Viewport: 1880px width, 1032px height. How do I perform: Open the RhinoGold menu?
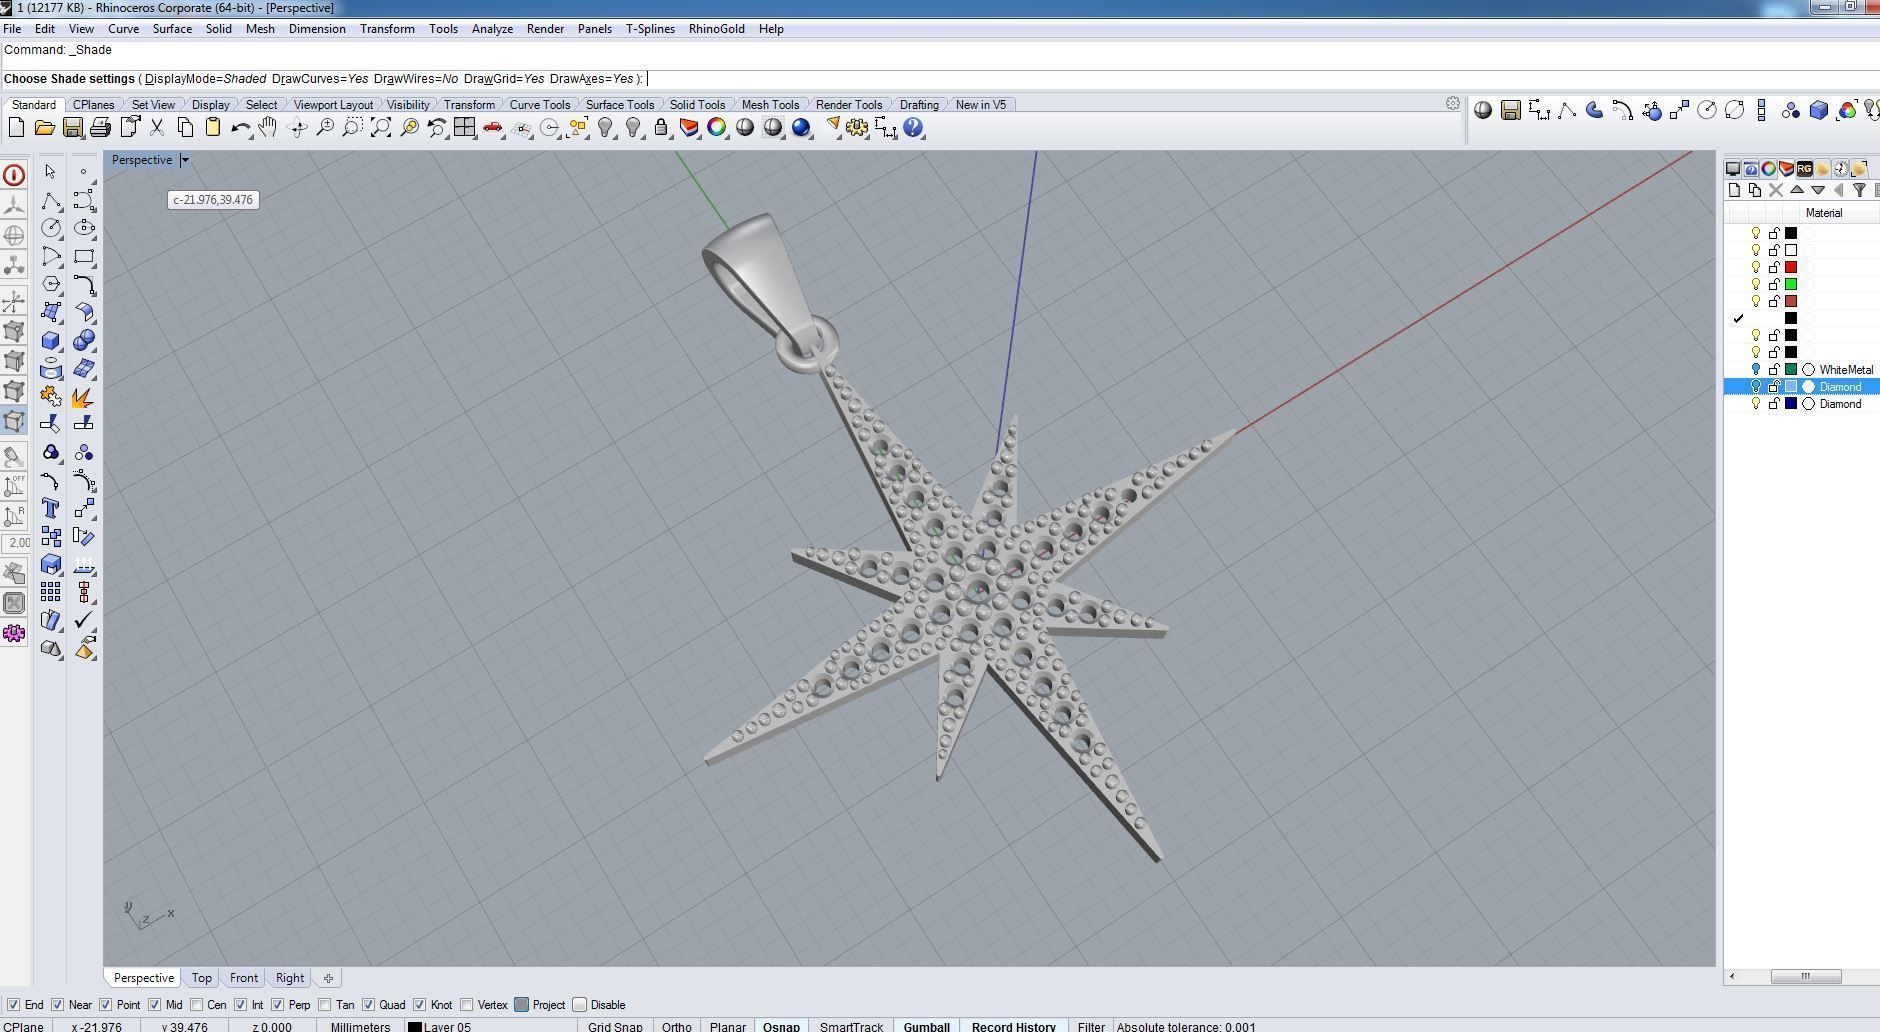pyautogui.click(x=716, y=29)
